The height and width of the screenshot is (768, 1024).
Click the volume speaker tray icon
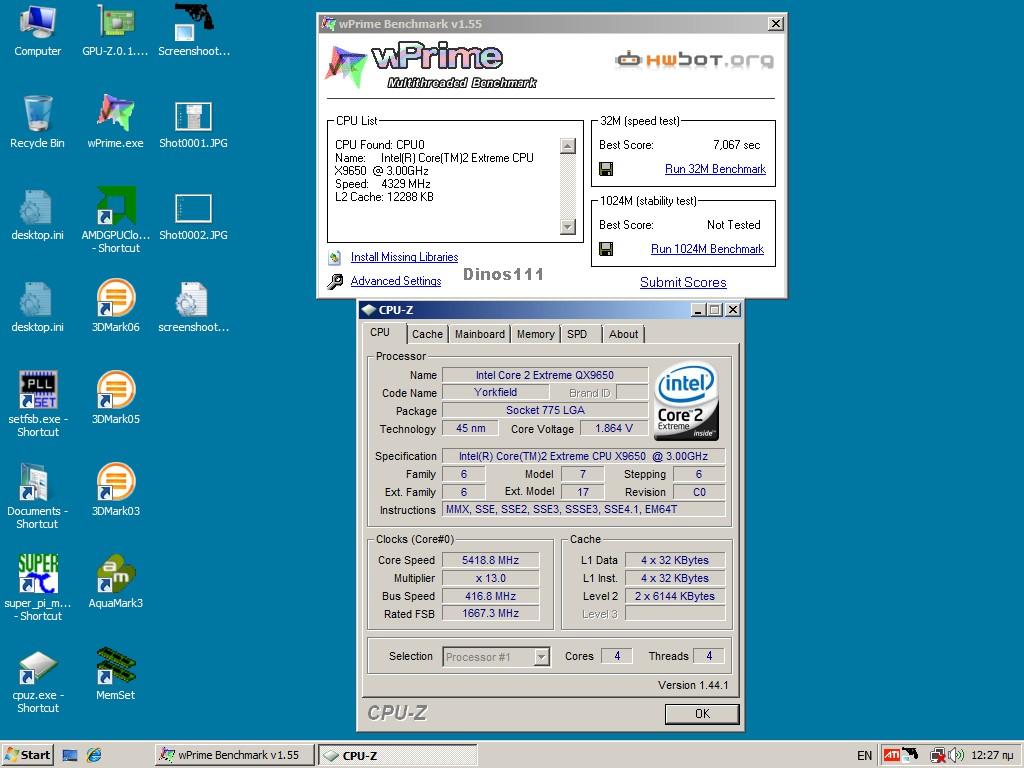coord(955,755)
